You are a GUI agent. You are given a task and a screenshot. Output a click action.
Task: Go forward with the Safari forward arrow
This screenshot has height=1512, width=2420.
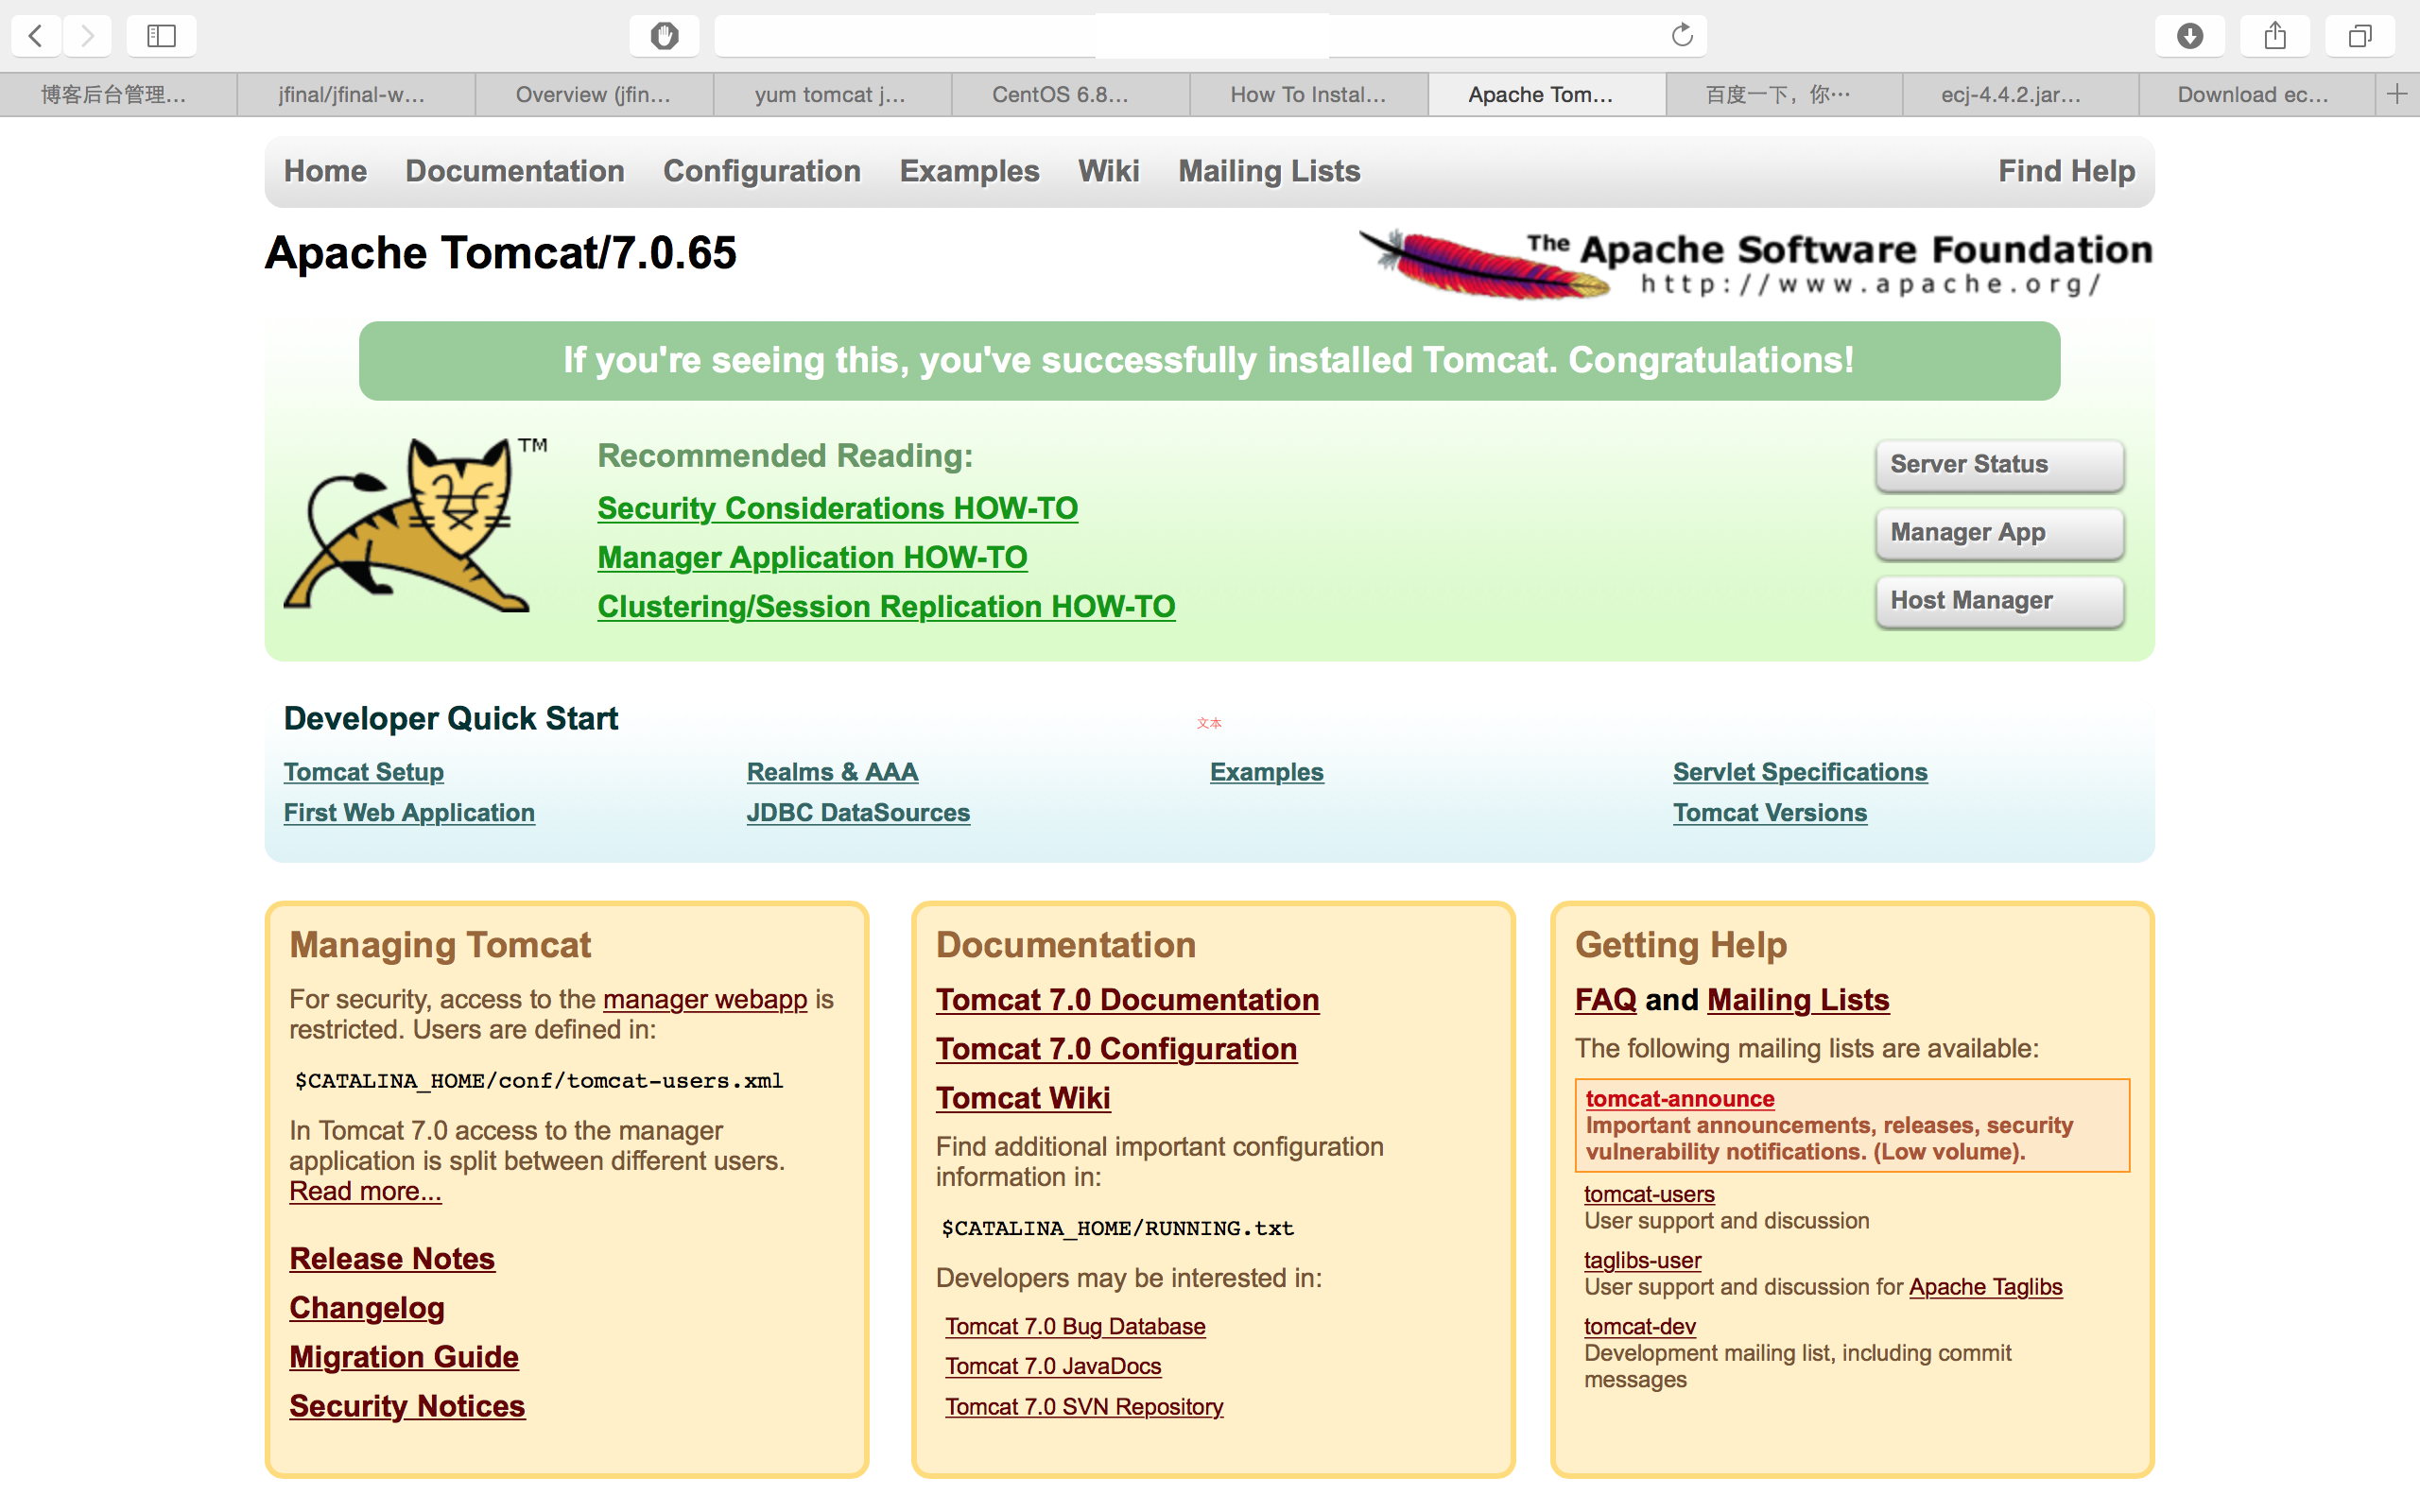(x=88, y=36)
